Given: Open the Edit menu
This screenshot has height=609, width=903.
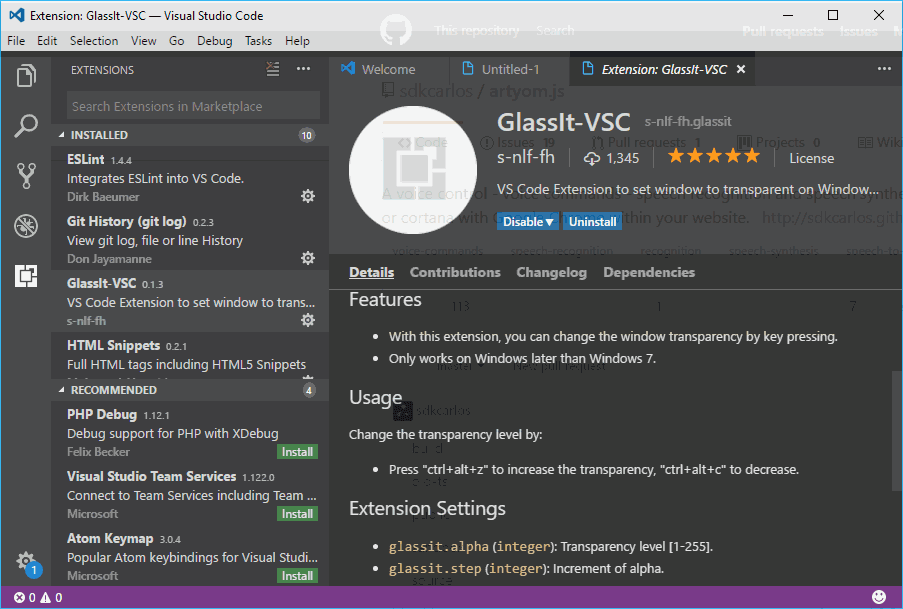Looking at the screenshot, I should (x=47, y=41).
